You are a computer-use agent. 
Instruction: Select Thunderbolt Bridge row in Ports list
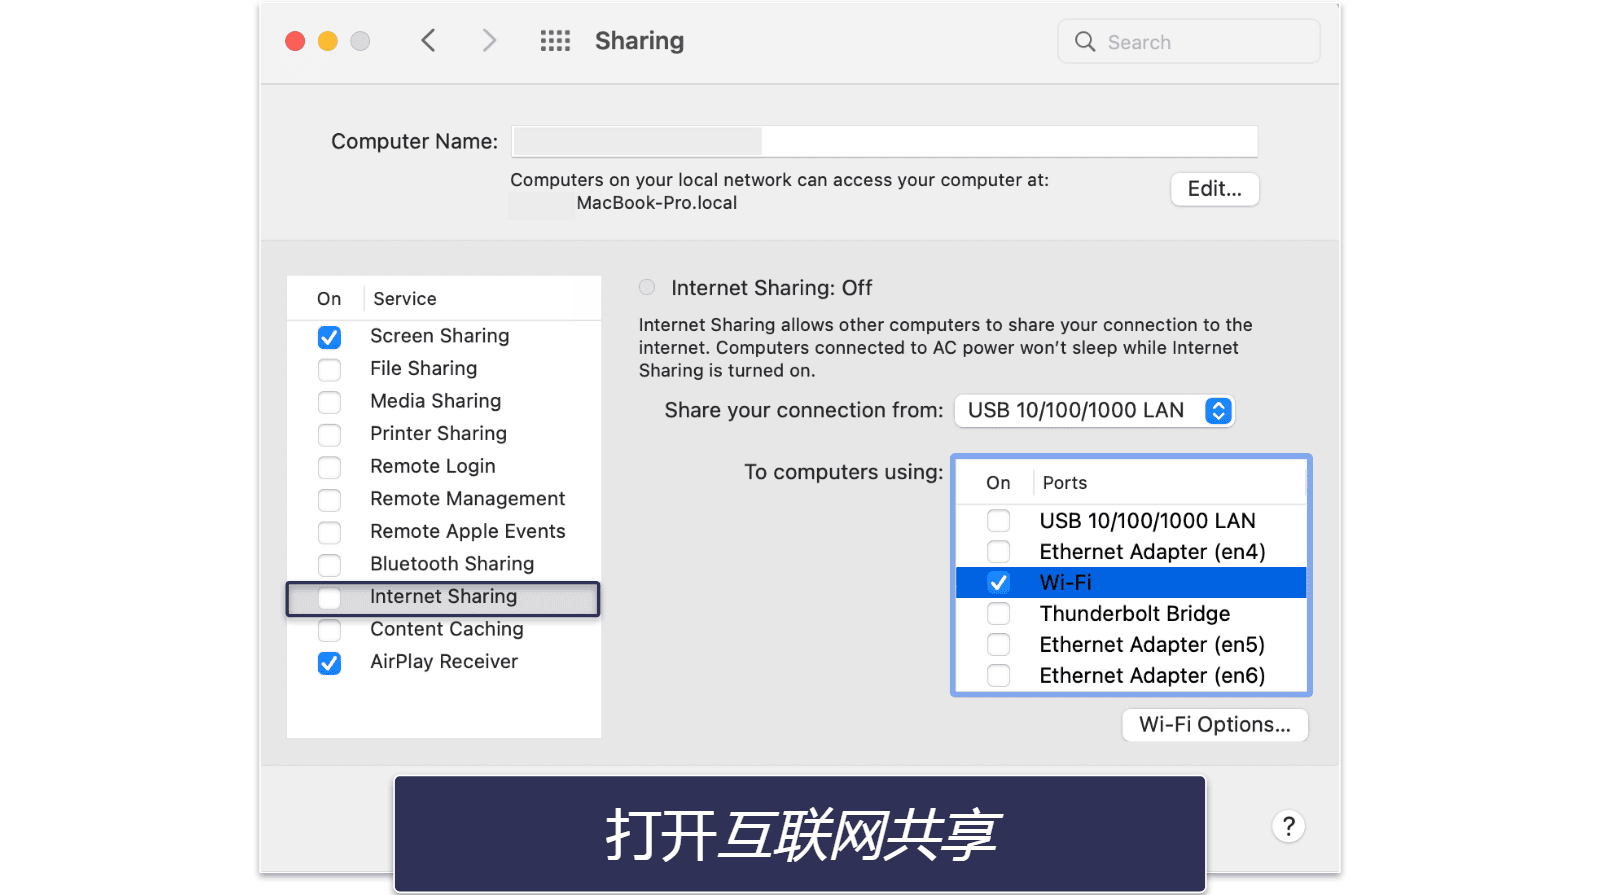click(x=1131, y=613)
